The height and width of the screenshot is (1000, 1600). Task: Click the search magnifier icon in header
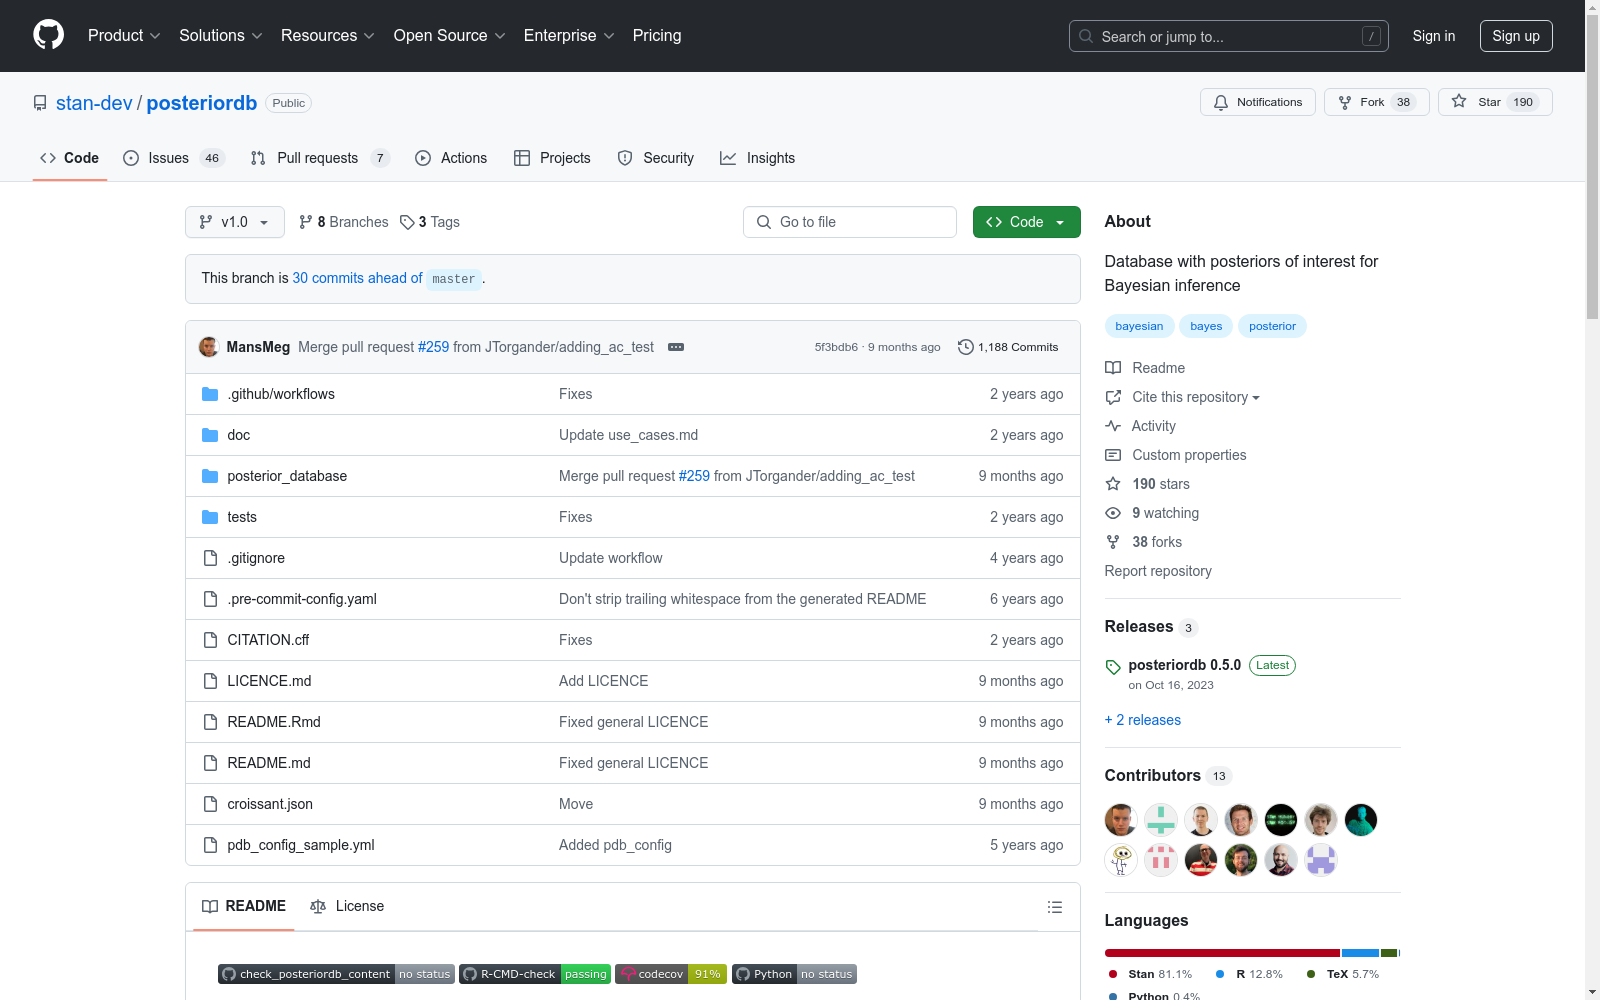[1086, 36]
